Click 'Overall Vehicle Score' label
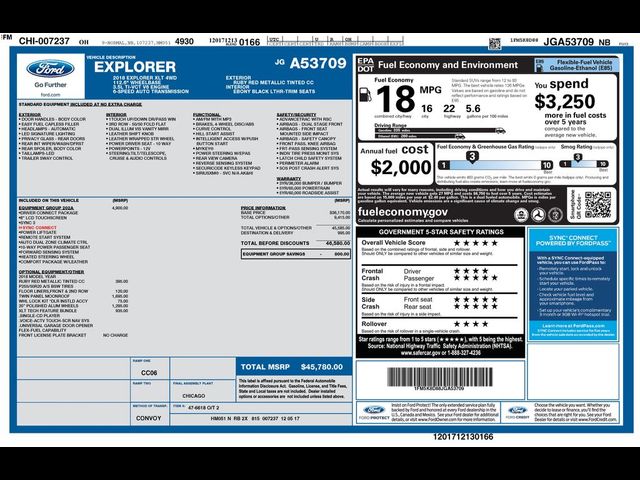640x480 pixels. (393, 242)
